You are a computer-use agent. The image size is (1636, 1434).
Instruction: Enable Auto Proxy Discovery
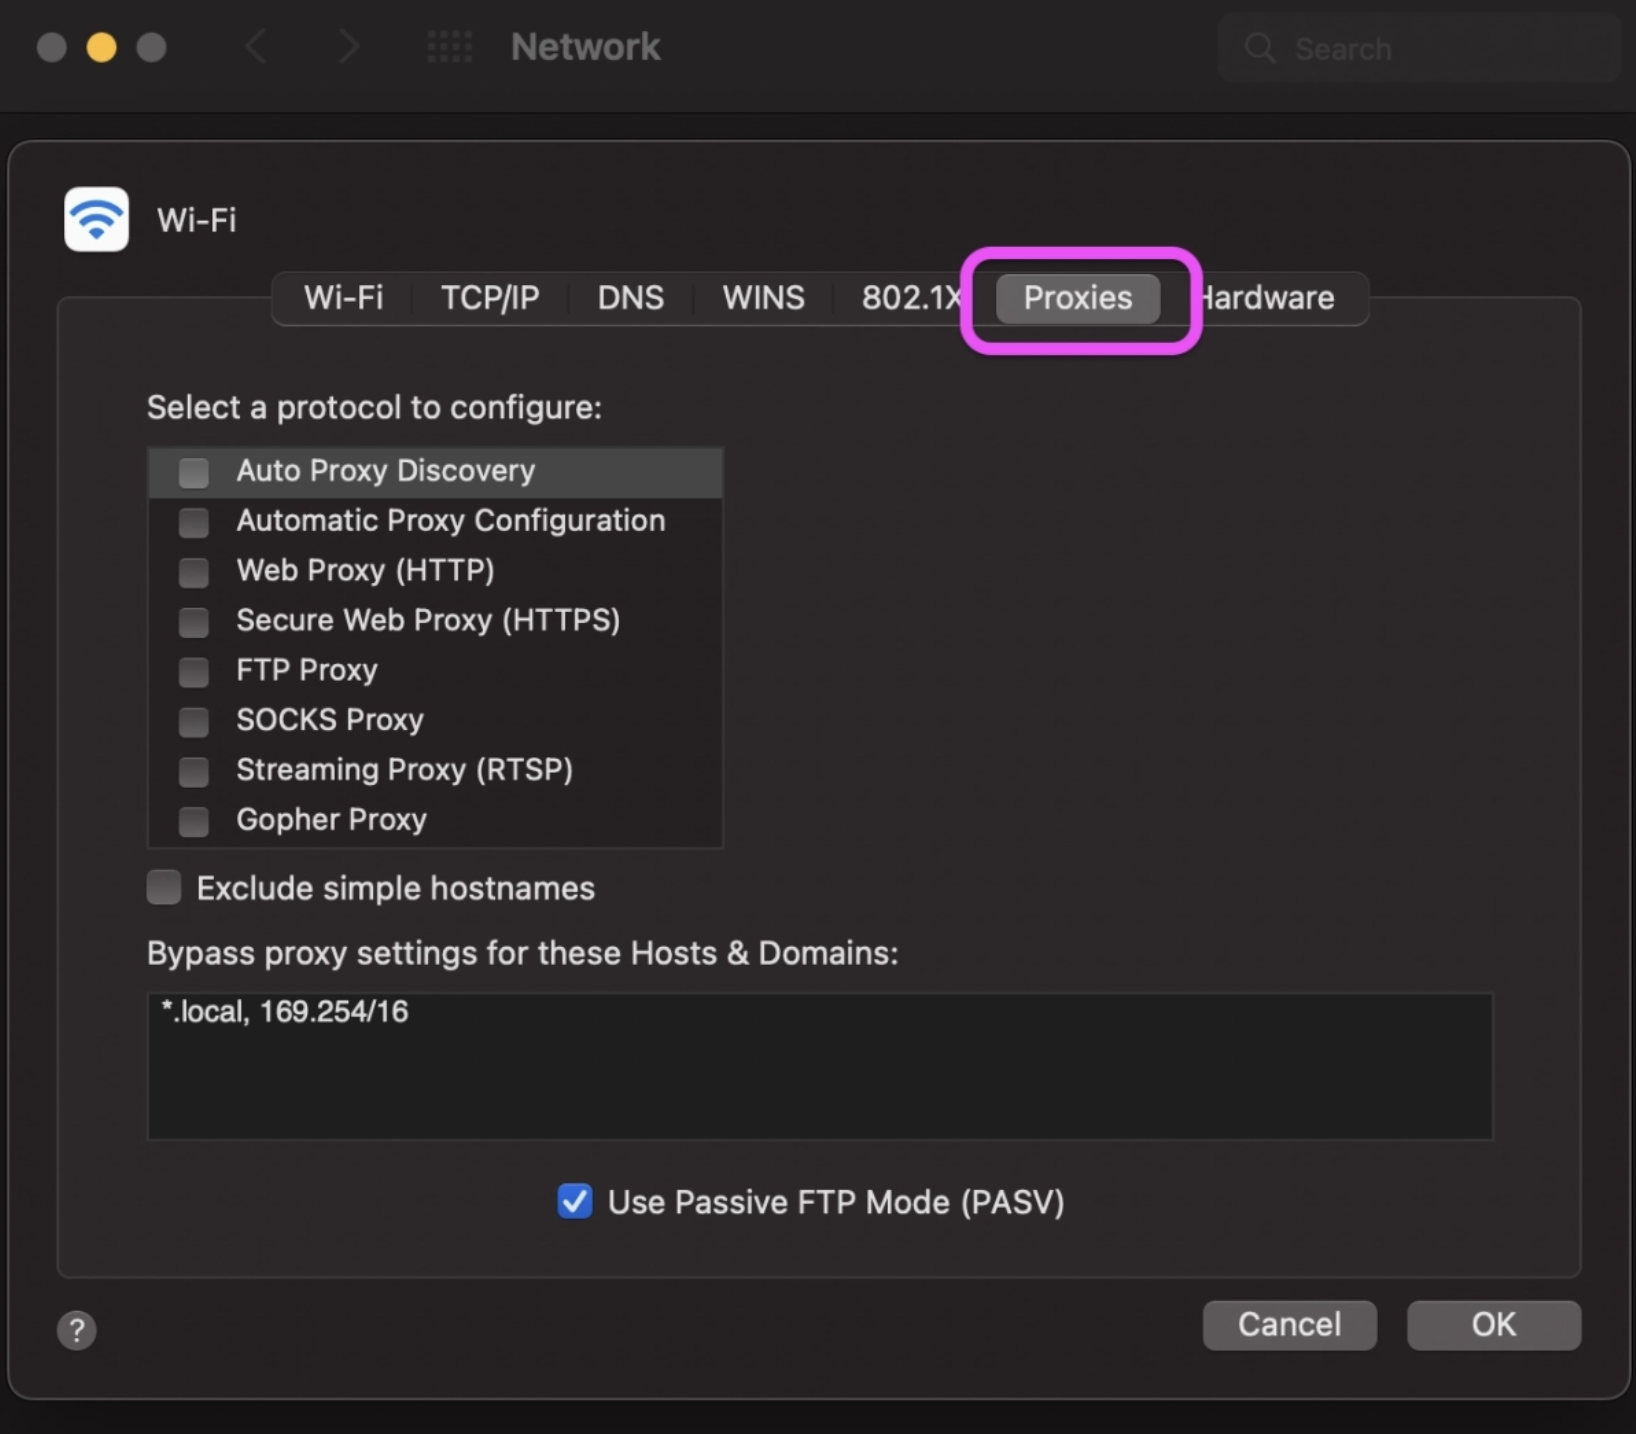(193, 471)
